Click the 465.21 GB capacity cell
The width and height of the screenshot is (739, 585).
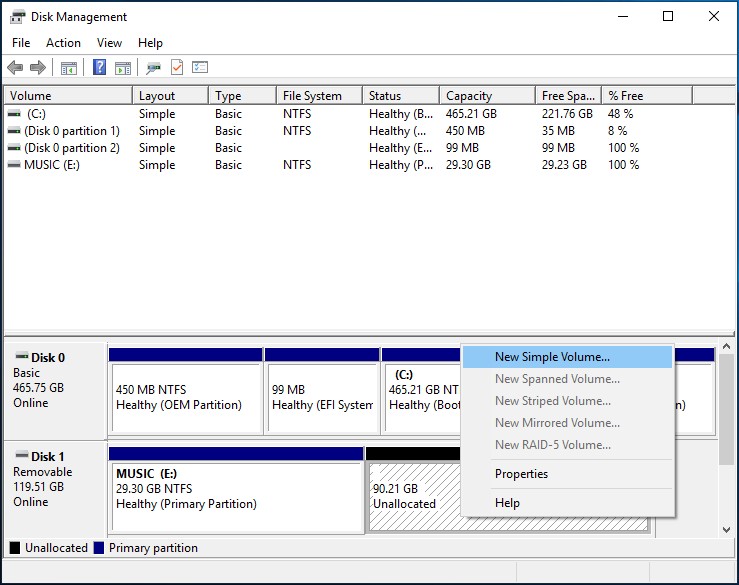(x=471, y=114)
